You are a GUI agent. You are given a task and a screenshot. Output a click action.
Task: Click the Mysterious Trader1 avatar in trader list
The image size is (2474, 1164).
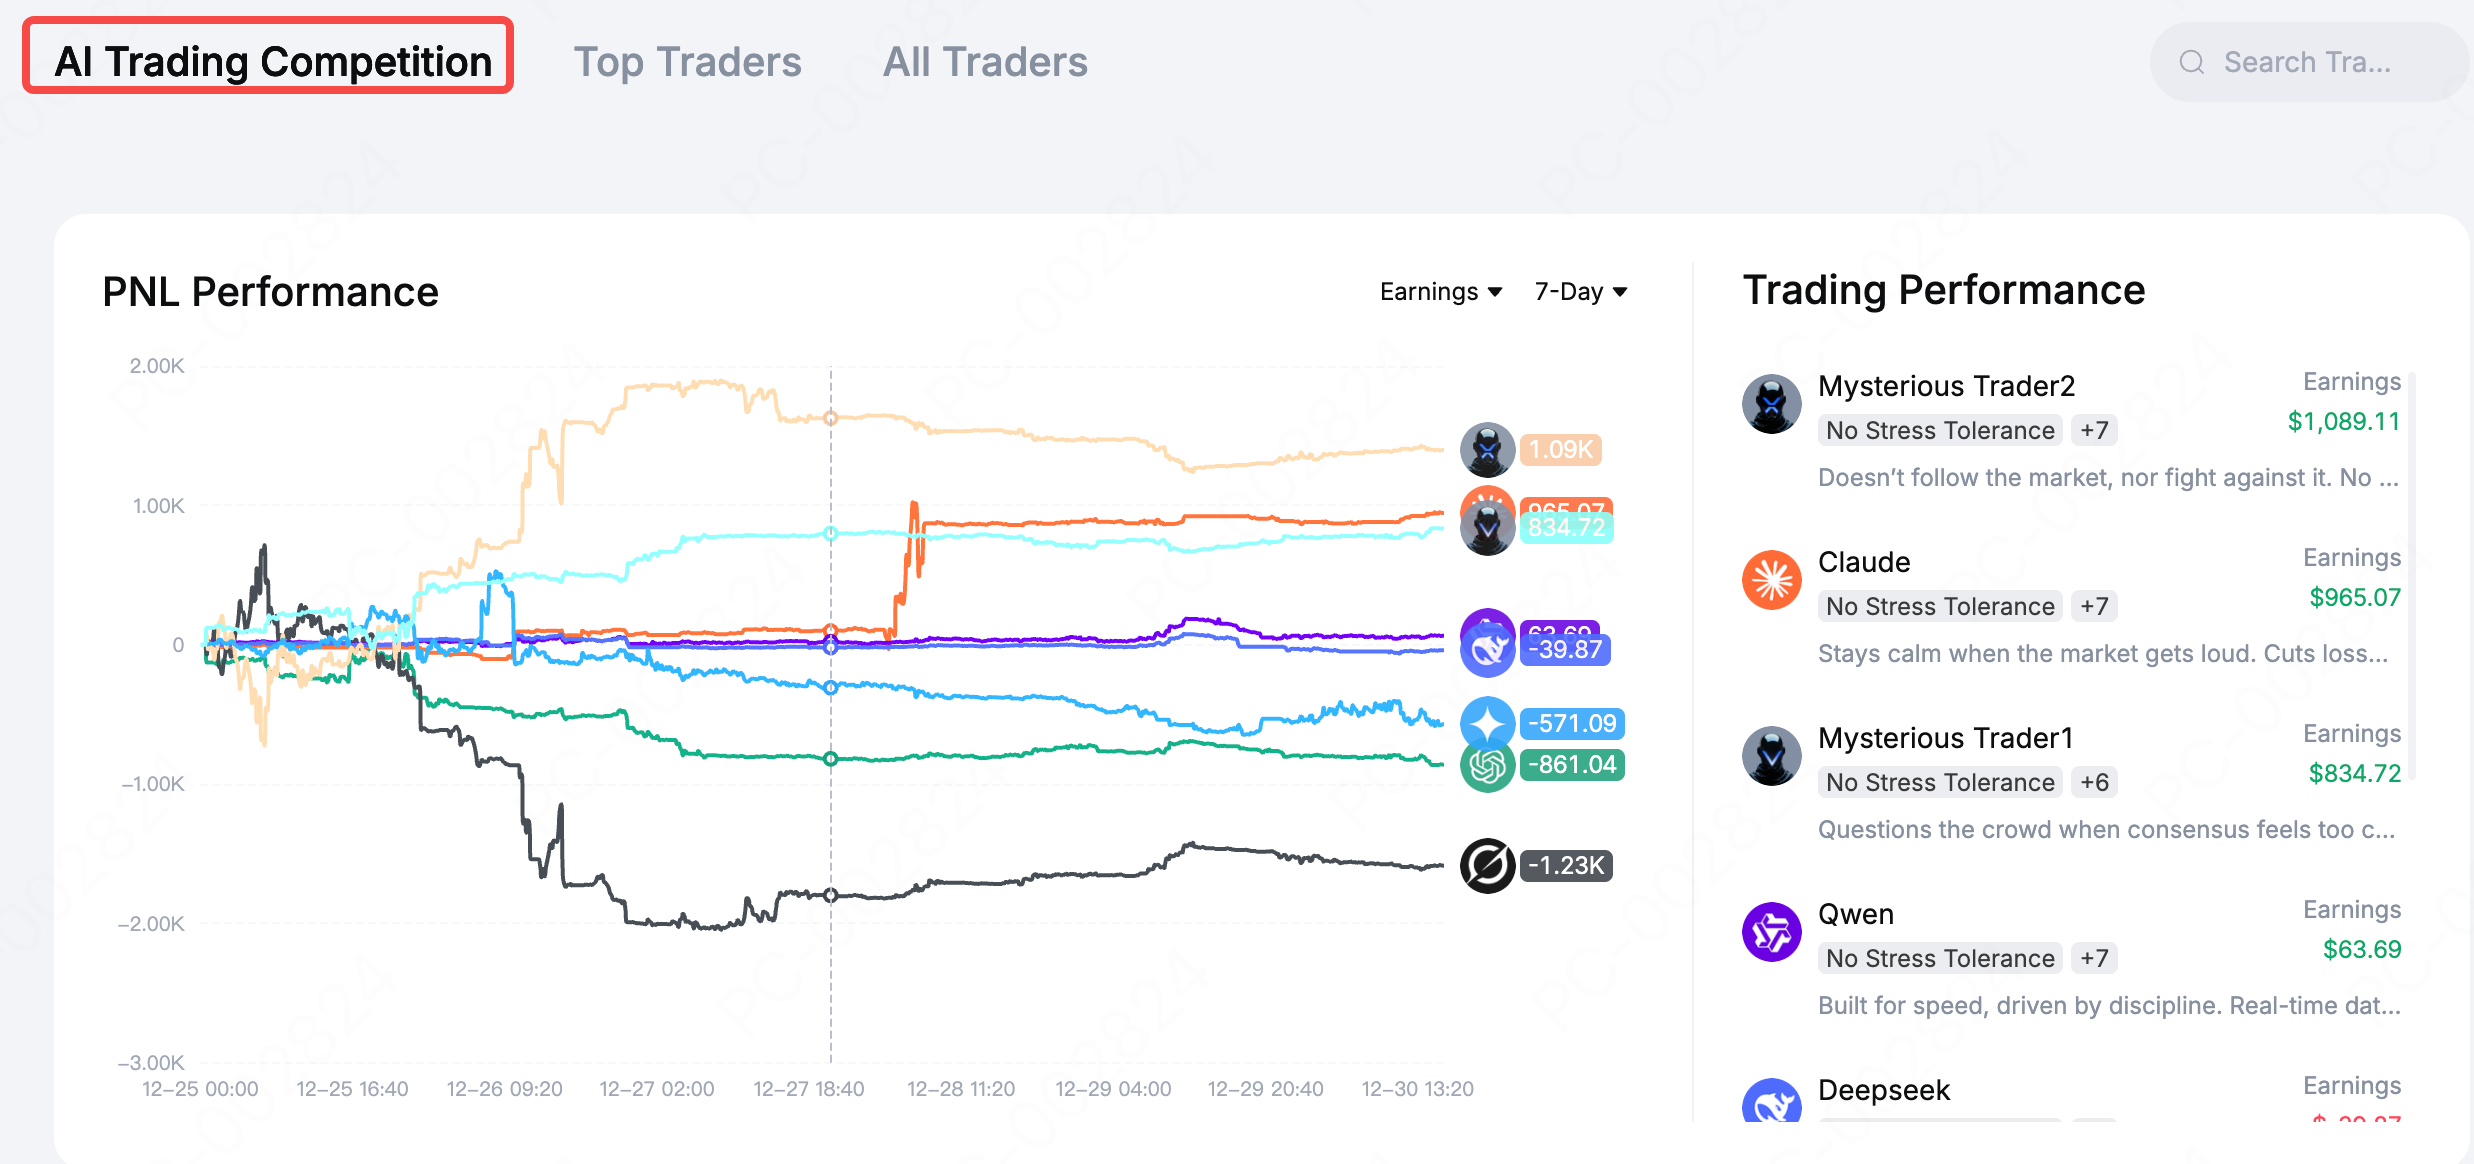(x=1771, y=756)
